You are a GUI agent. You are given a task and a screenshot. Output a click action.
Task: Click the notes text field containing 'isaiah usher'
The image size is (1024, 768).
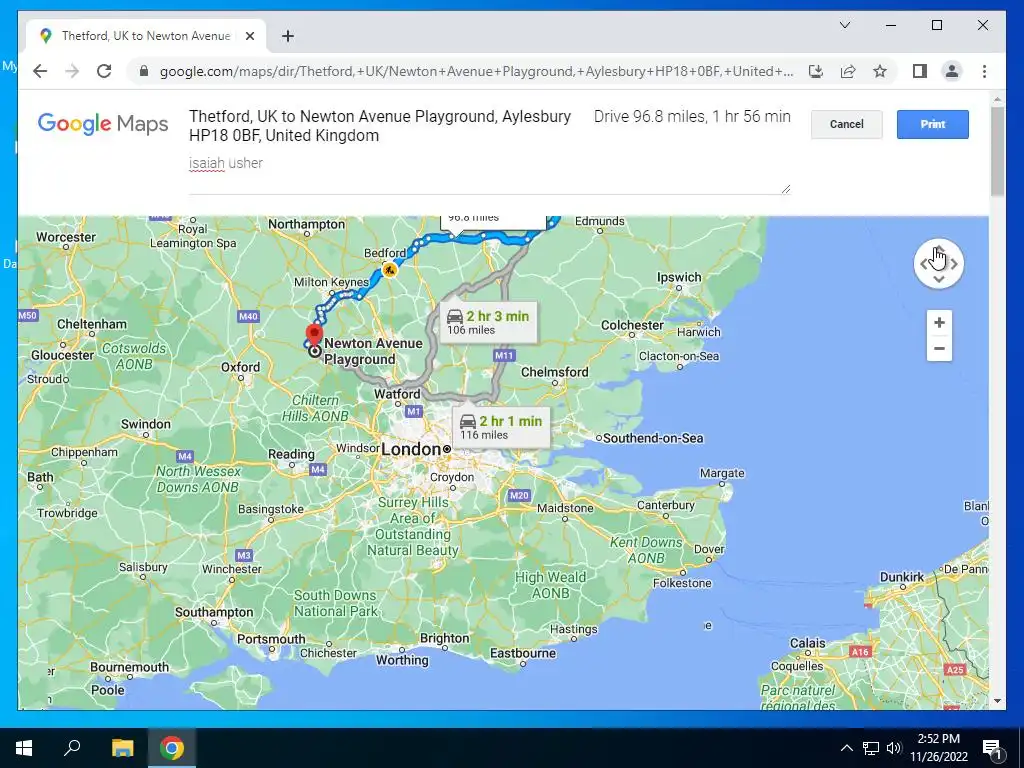(489, 174)
